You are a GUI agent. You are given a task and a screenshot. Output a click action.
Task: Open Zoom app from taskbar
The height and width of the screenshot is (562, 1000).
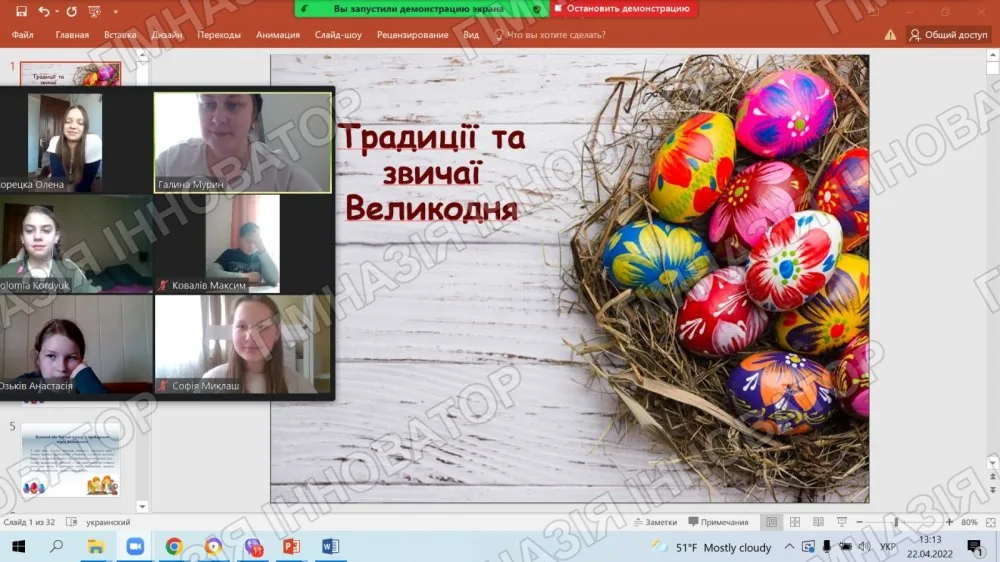point(135,547)
